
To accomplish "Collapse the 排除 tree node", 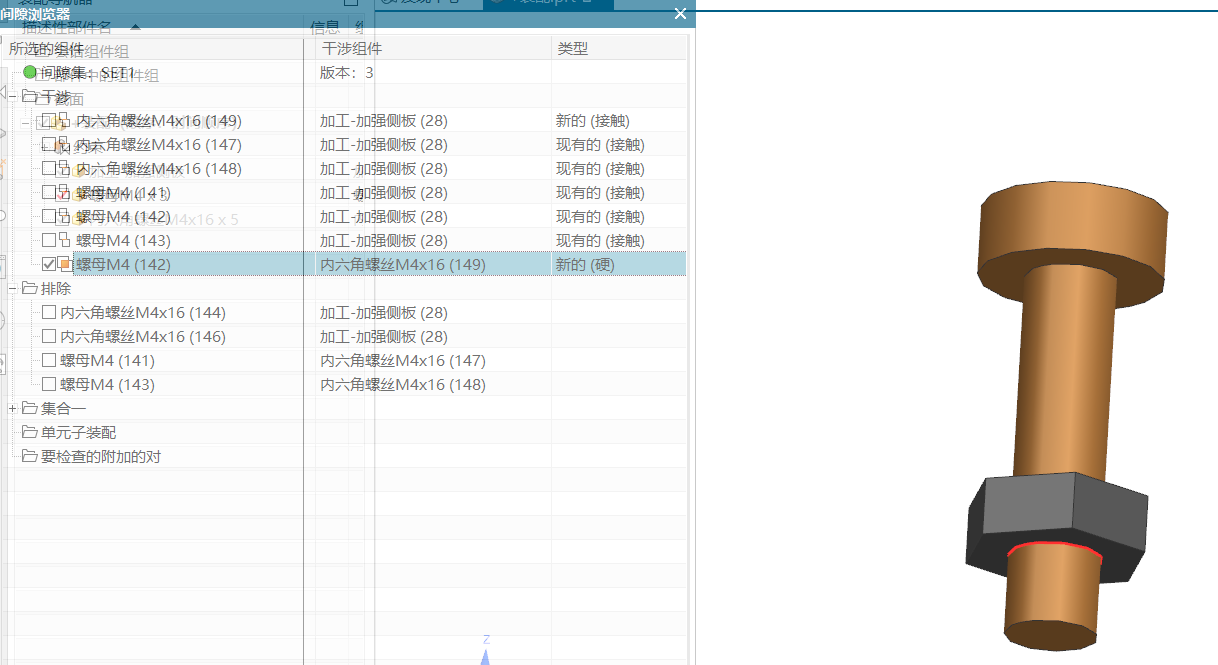I will pos(12,288).
